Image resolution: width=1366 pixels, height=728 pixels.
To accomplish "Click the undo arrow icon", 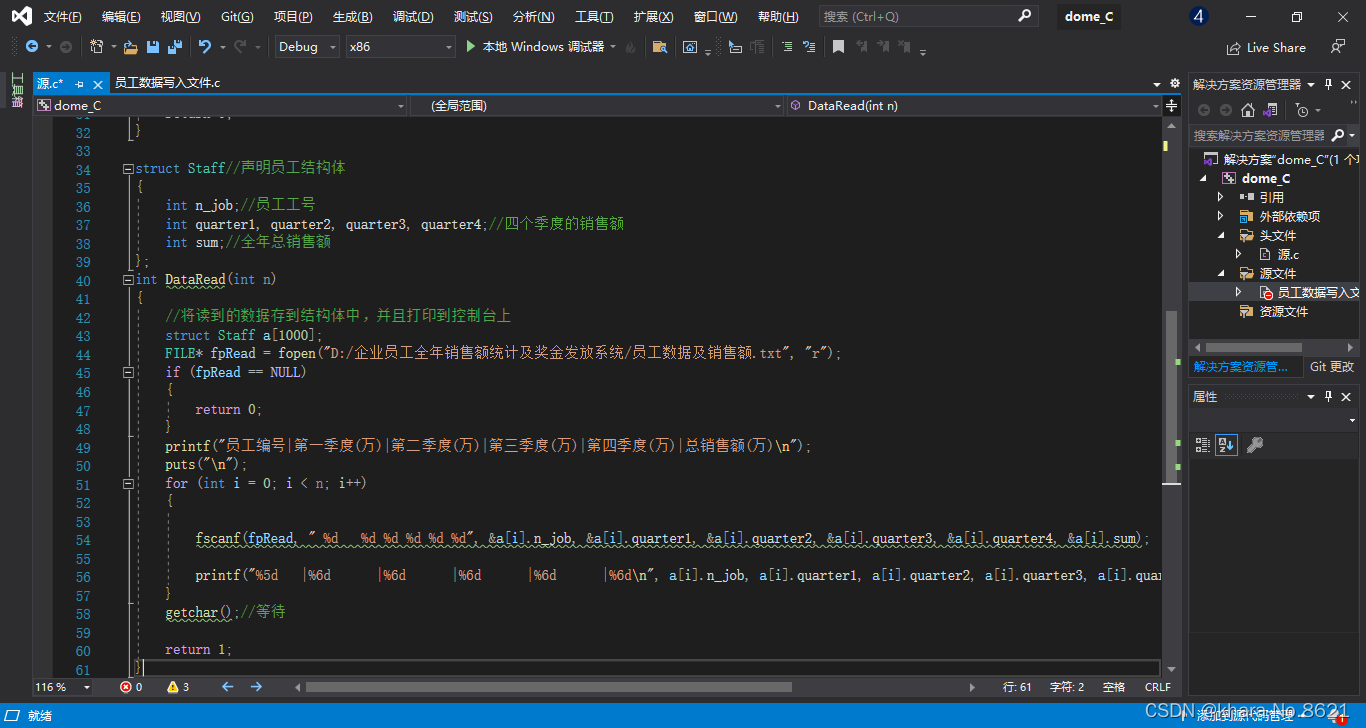I will [x=204, y=47].
